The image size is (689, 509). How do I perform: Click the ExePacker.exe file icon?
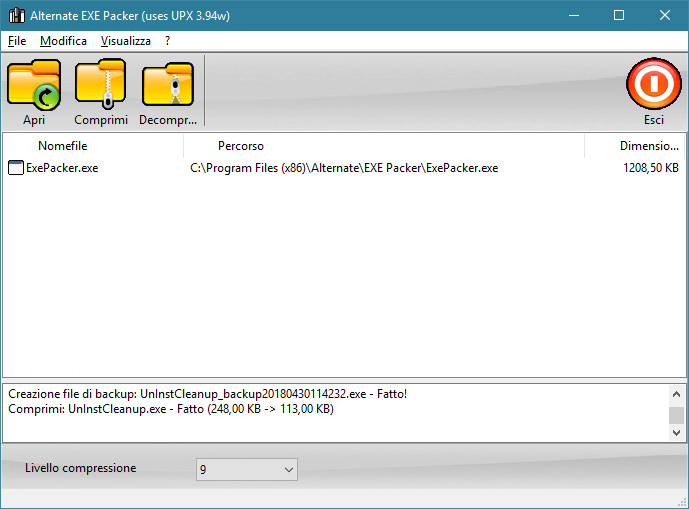click(15, 168)
